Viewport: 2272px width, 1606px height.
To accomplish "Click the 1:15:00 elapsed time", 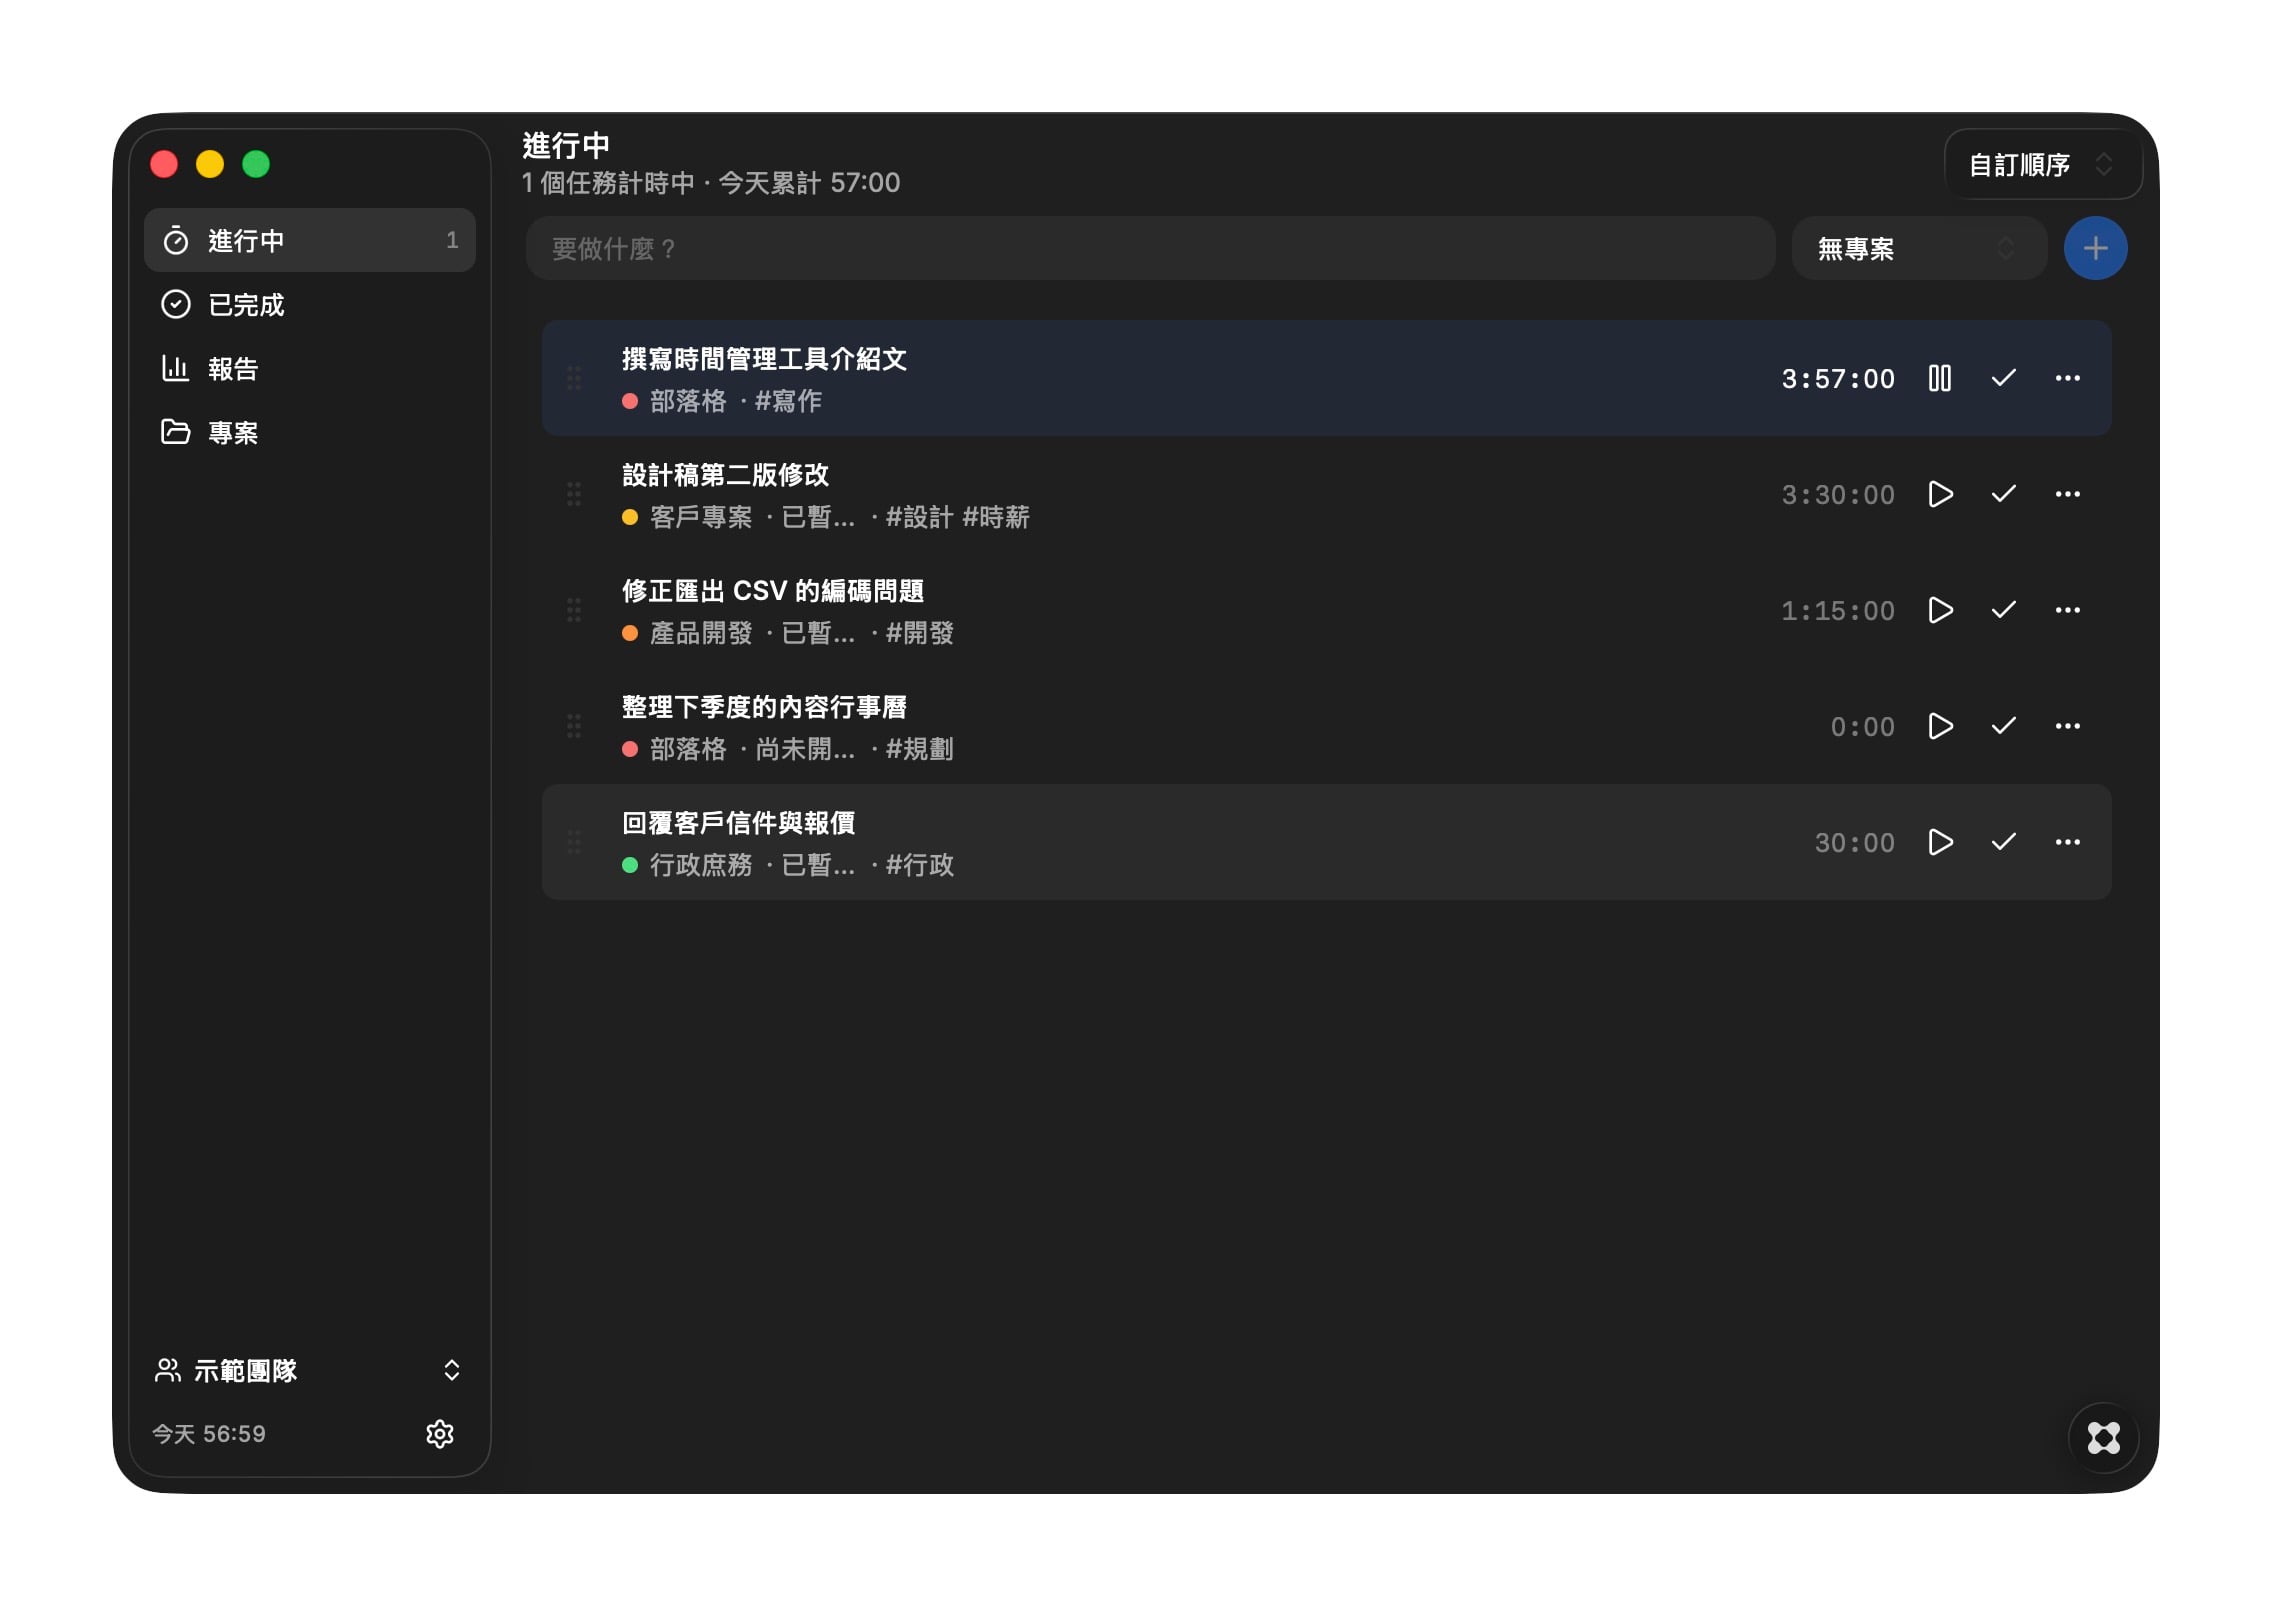I will pyautogui.click(x=1838, y=611).
